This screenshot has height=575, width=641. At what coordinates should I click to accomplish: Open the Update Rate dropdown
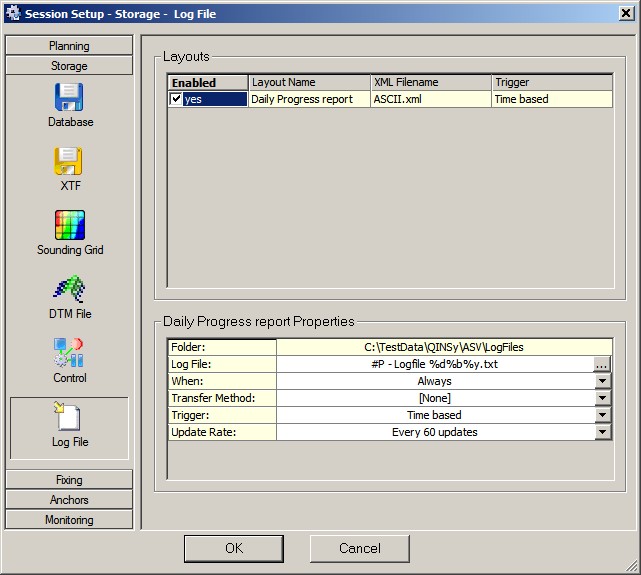tap(602, 432)
